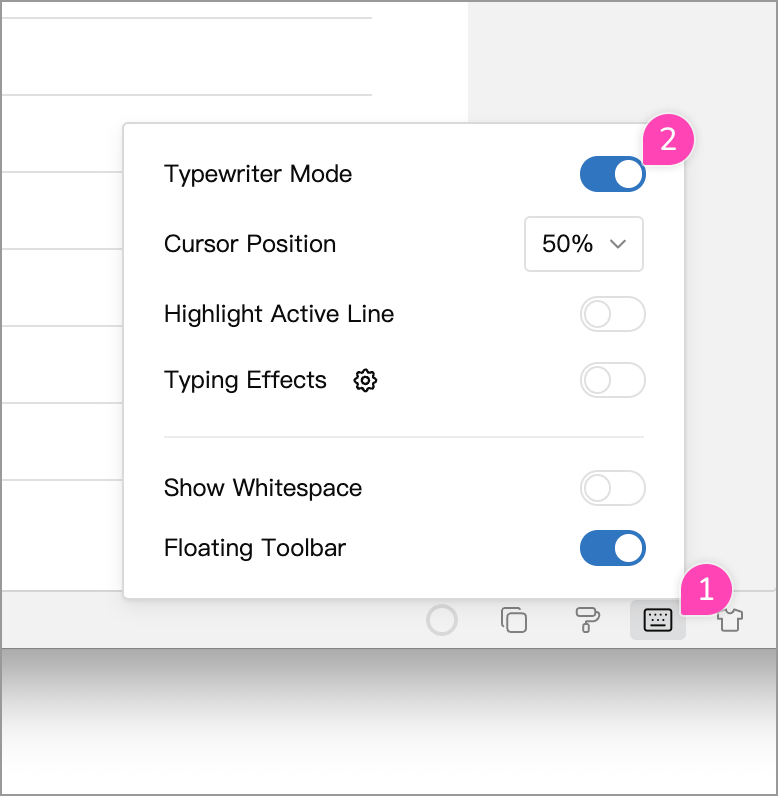Click the circular progress ring icon

point(442,620)
